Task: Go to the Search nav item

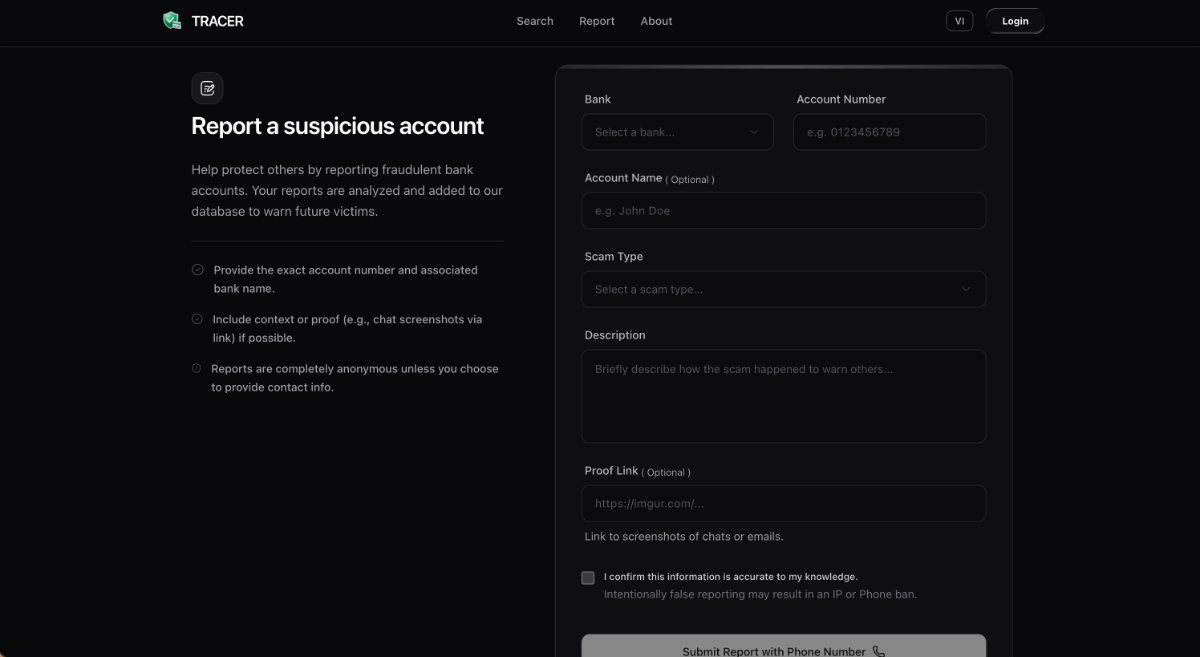Action: [535, 21]
